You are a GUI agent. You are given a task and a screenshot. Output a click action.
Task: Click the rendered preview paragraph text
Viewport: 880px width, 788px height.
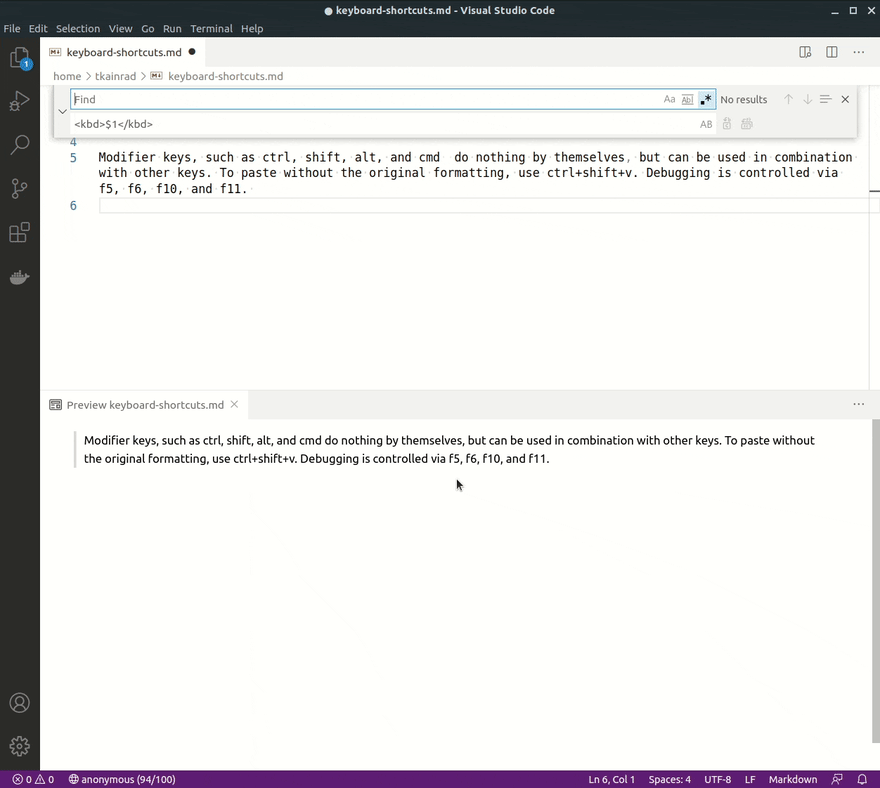(449, 450)
